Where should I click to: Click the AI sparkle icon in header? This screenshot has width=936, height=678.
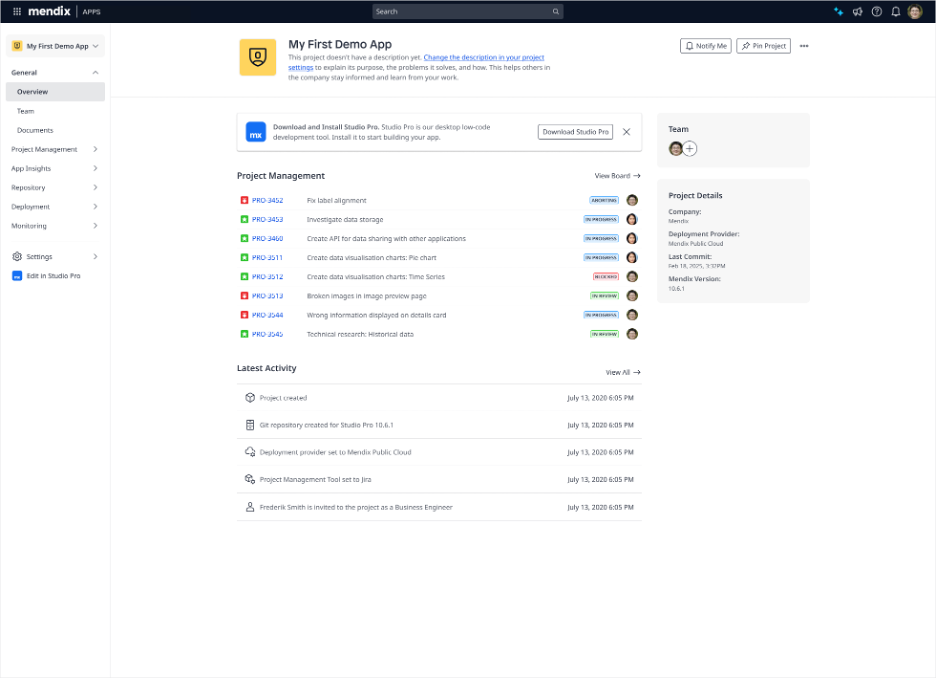click(x=838, y=12)
